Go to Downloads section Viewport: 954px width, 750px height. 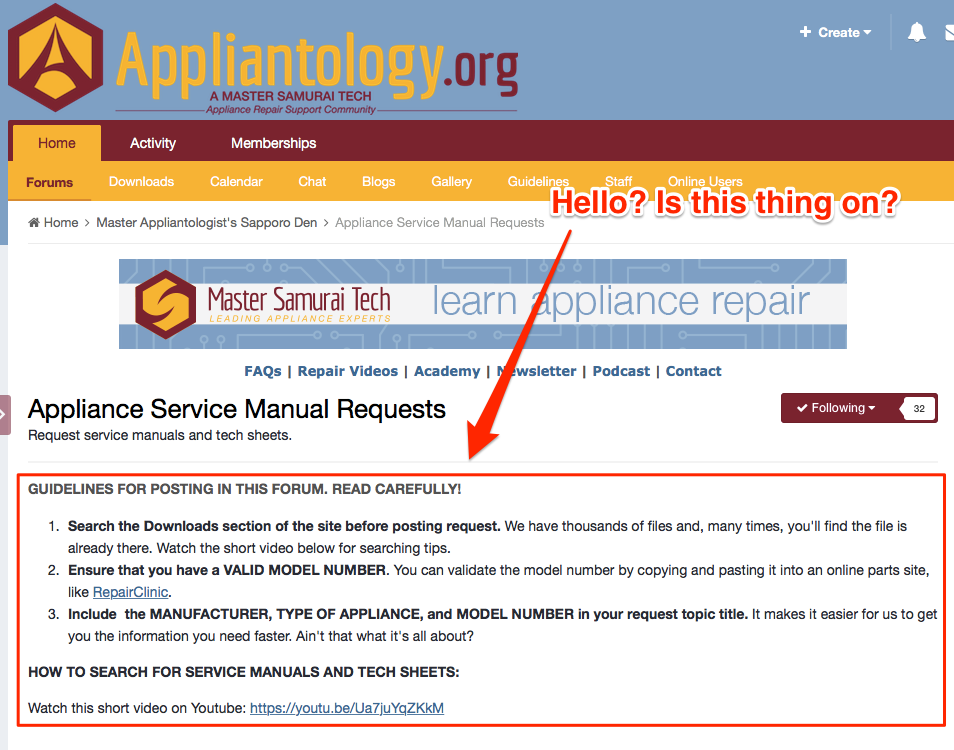pyautogui.click(x=141, y=181)
